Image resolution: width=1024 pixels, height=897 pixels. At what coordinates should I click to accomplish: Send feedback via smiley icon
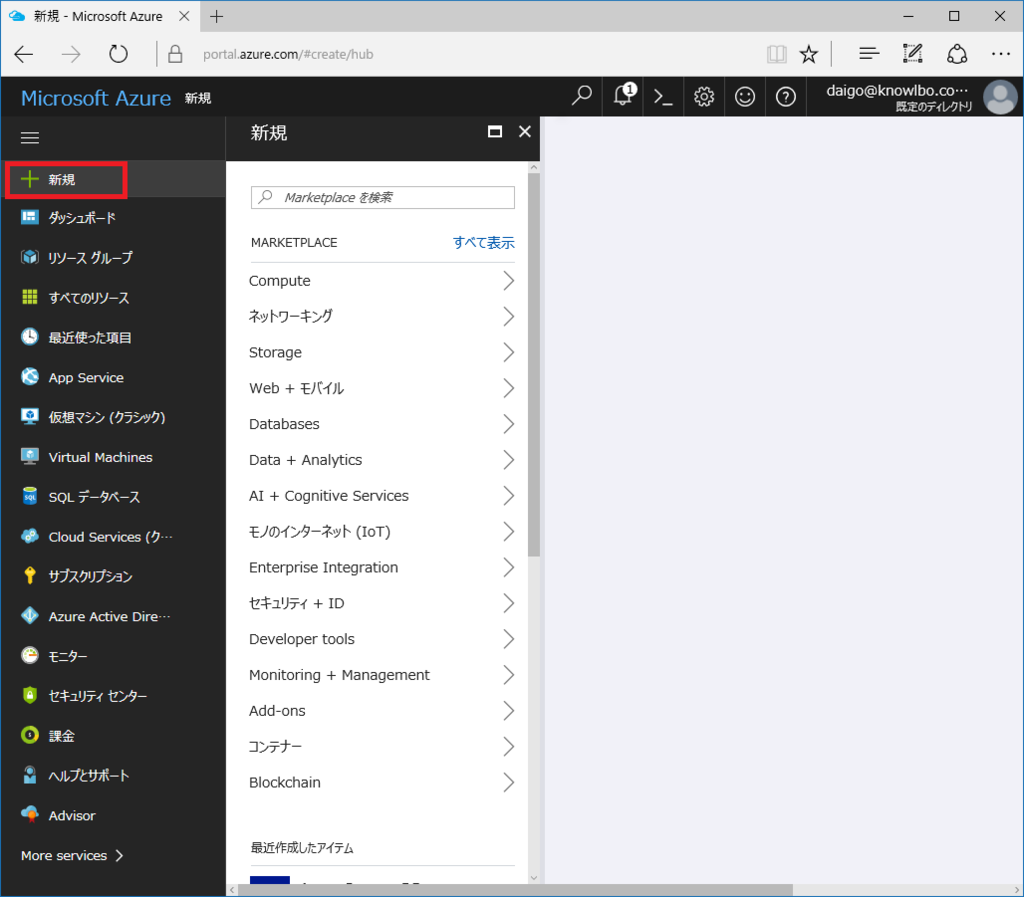[744, 97]
